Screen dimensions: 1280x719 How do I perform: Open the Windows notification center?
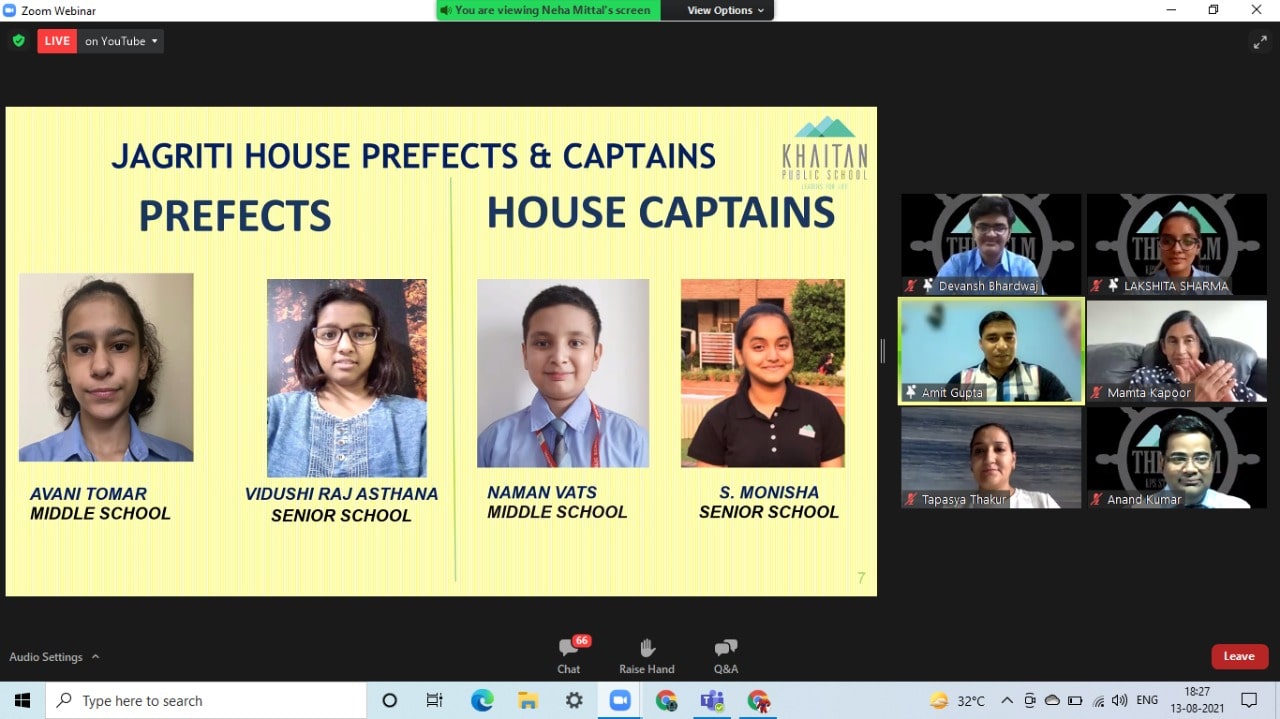point(1249,701)
